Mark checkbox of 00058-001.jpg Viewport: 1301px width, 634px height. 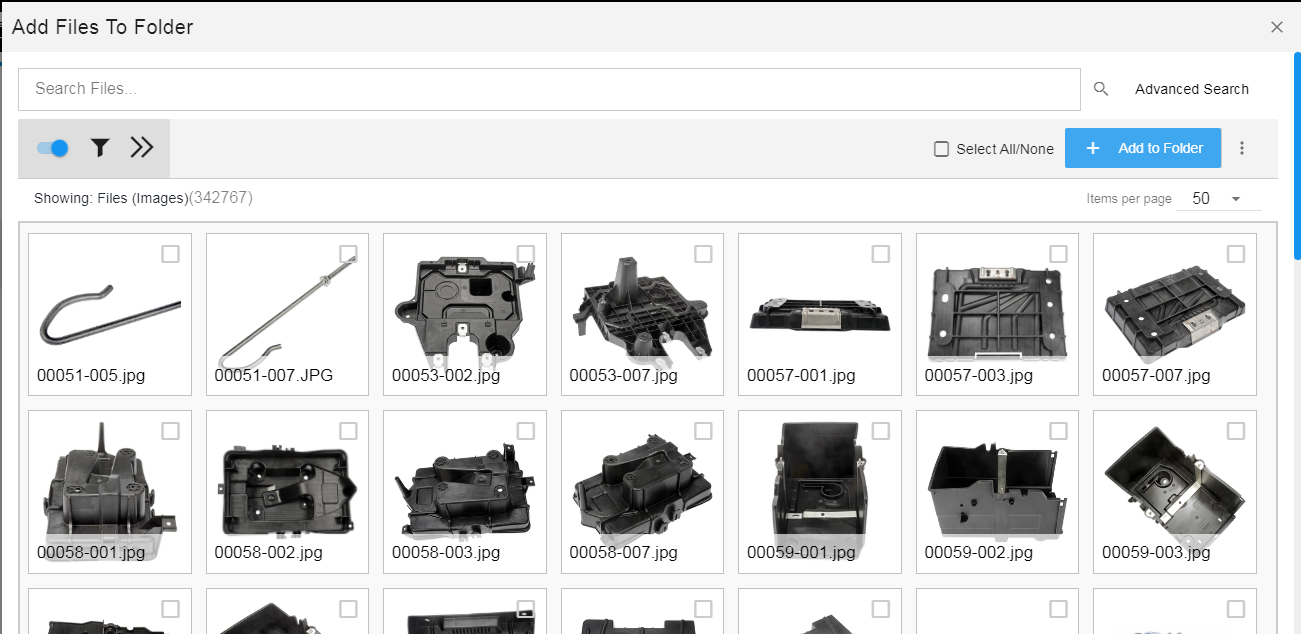pyautogui.click(x=170, y=431)
